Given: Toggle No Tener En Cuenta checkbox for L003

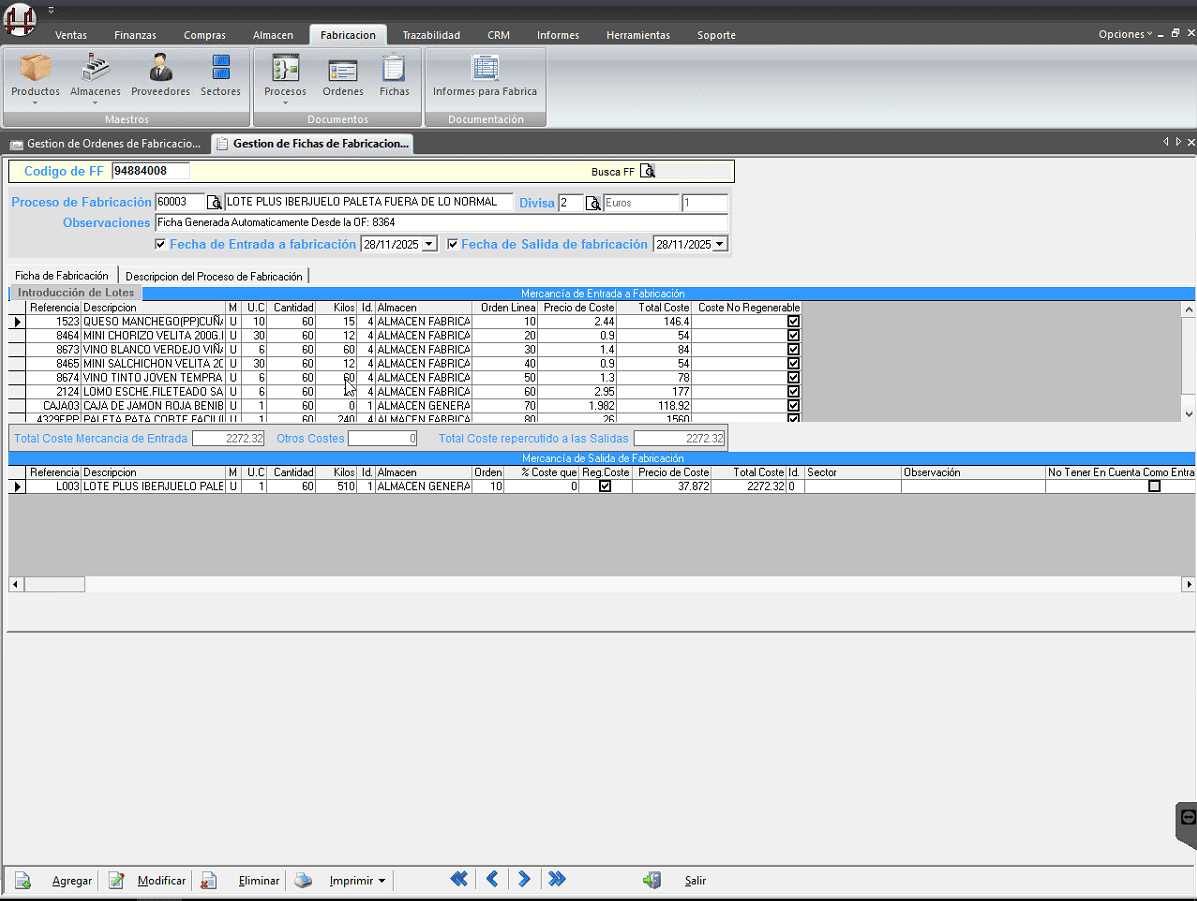Looking at the screenshot, I should pyautogui.click(x=1154, y=486).
